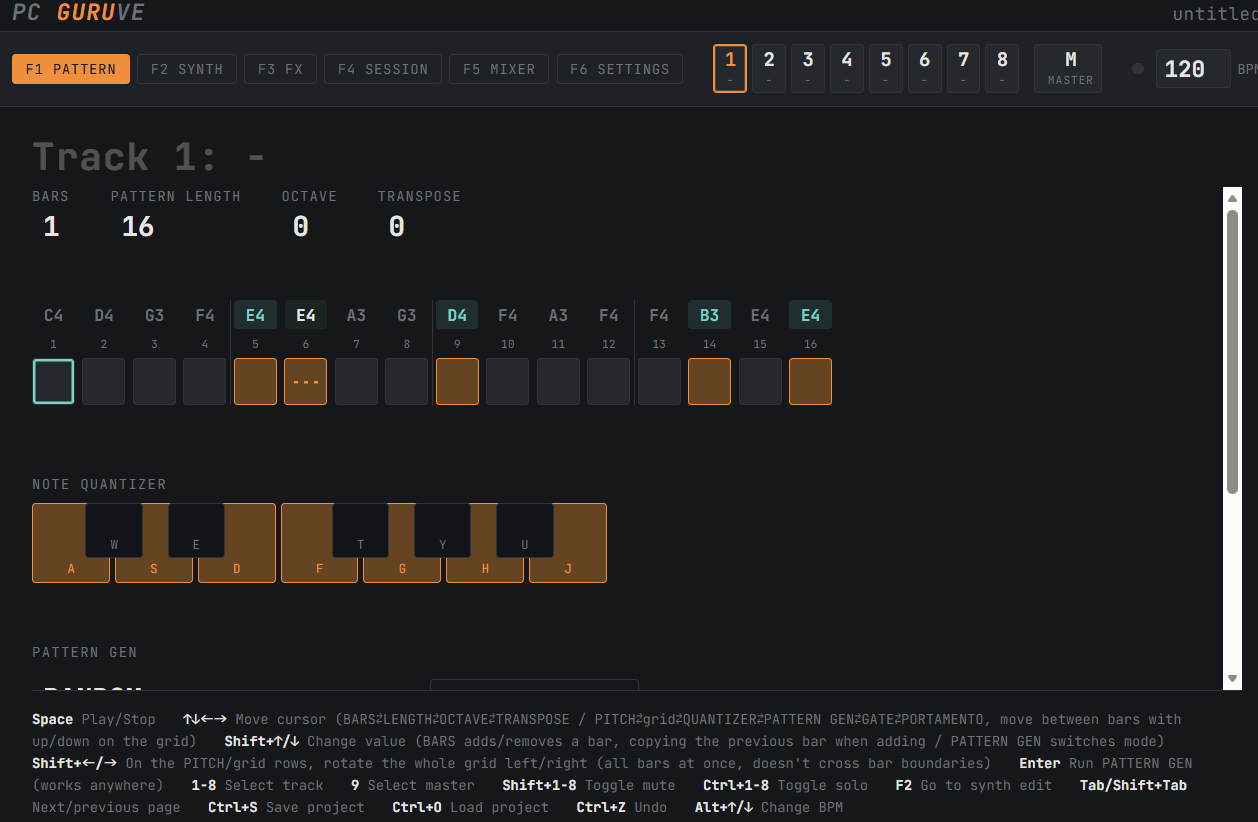This screenshot has height=822, width=1258.
Task: Select the A3 pitch above step 7
Action: click(356, 315)
